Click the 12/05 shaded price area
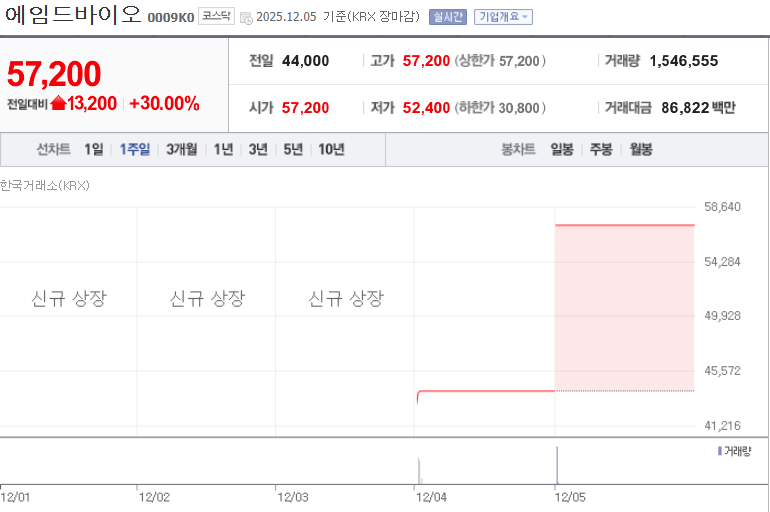Screen dimensions: 770x512 click(x=625, y=308)
